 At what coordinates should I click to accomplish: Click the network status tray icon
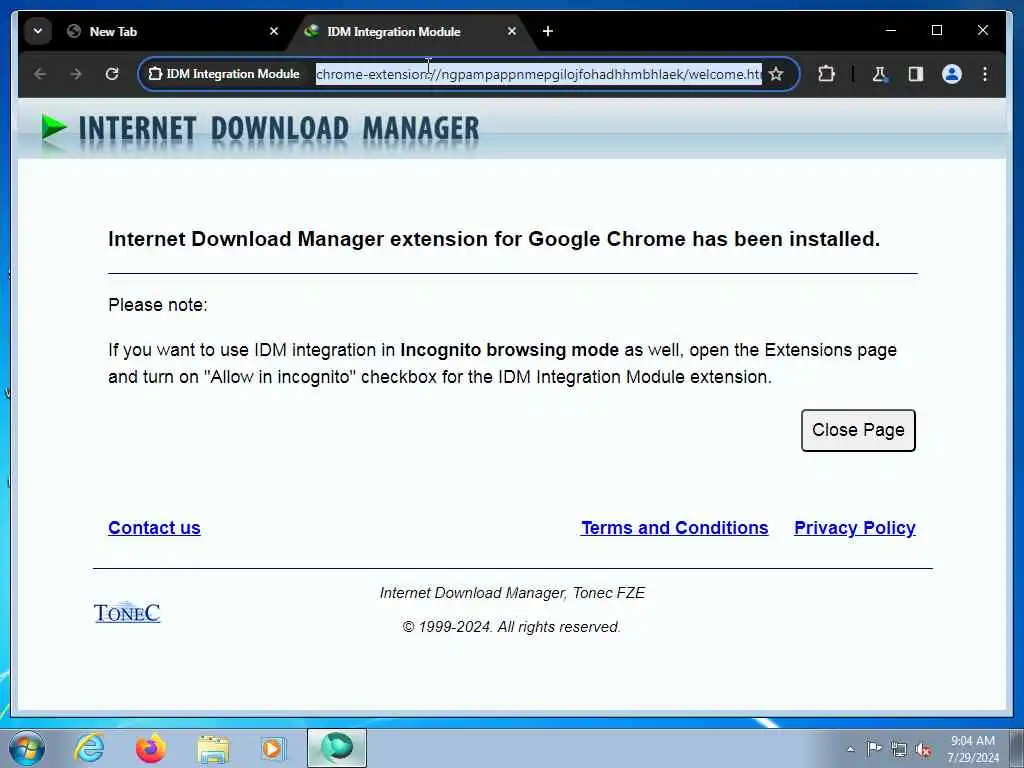coord(899,749)
